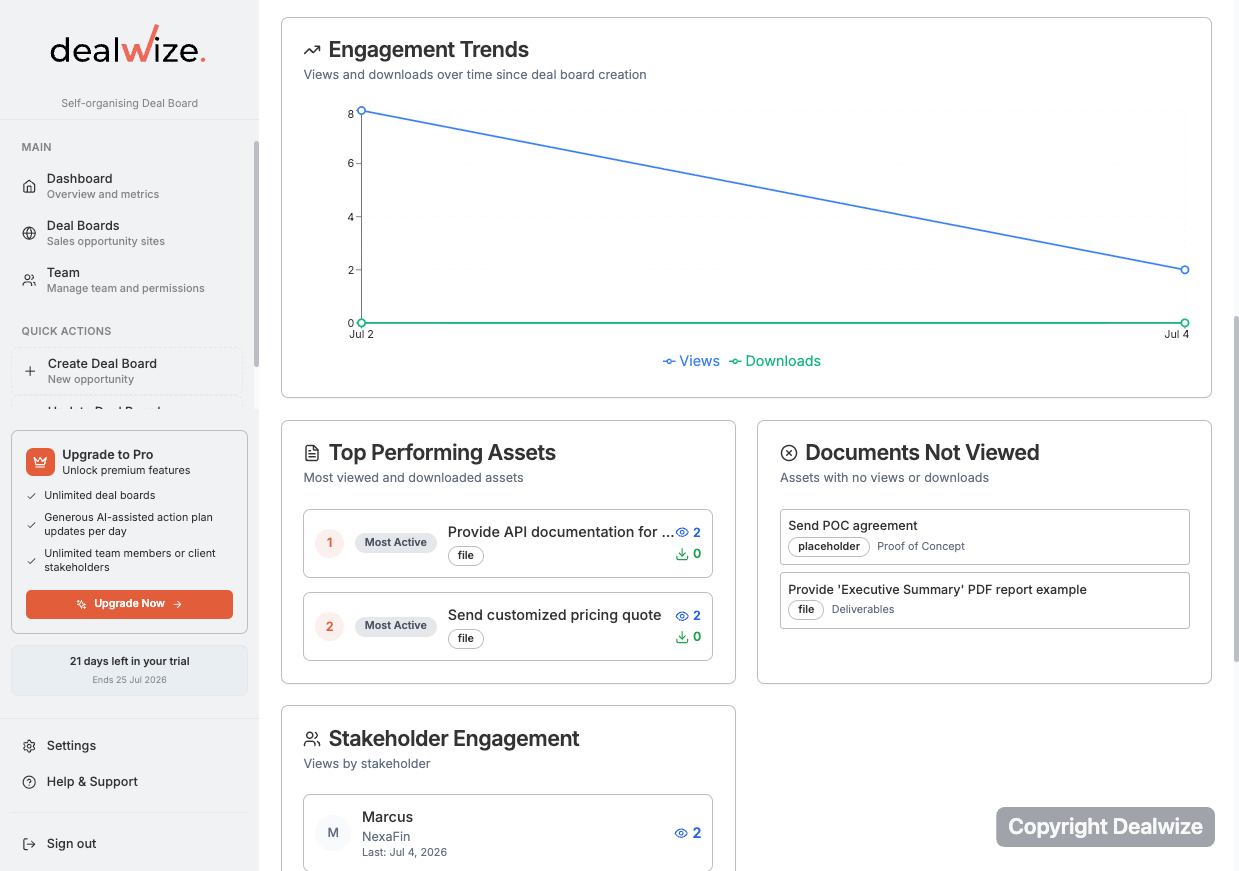This screenshot has height=871, width=1239.
Task: Open the 'Send customized pricing quote' asset
Action: point(508,626)
